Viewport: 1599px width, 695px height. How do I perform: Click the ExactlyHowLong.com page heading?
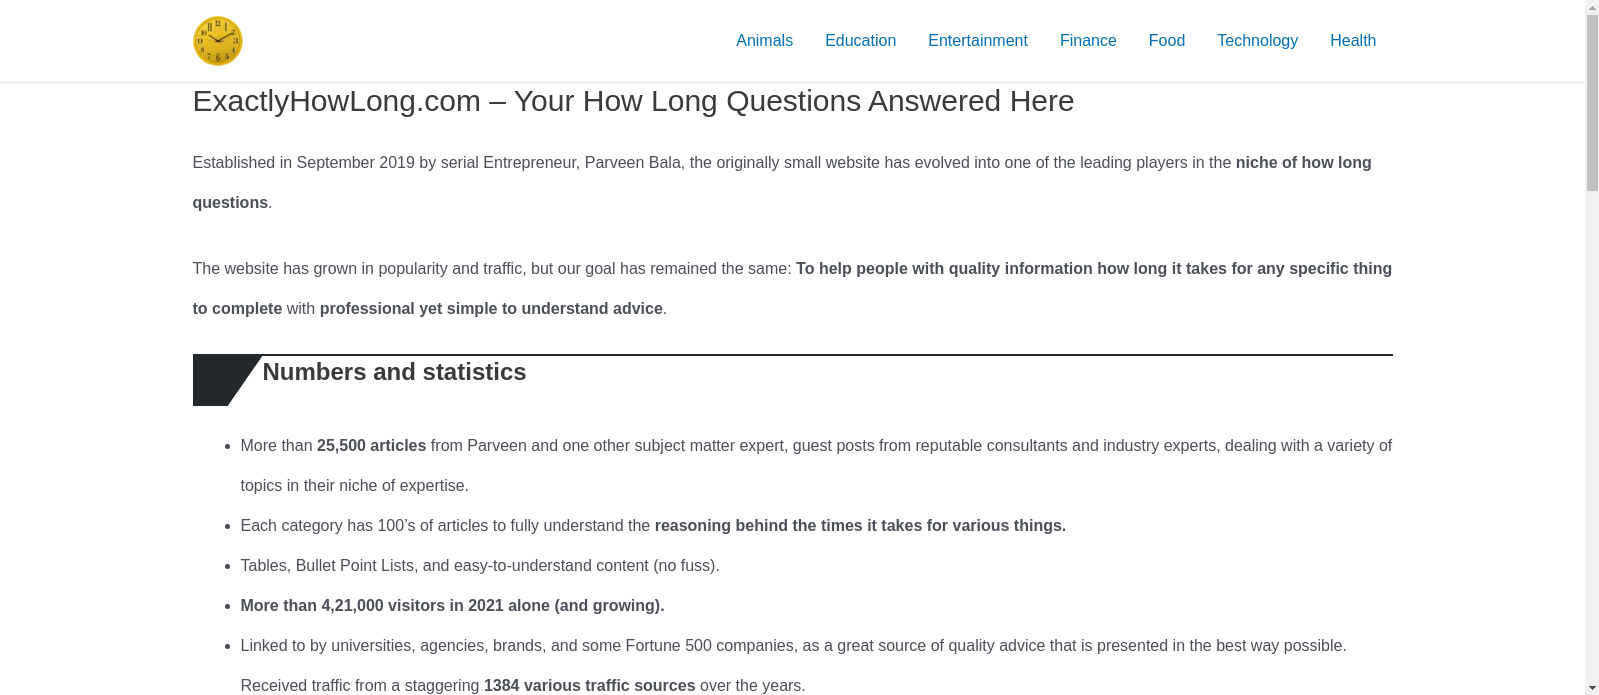[x=633, y=100]
